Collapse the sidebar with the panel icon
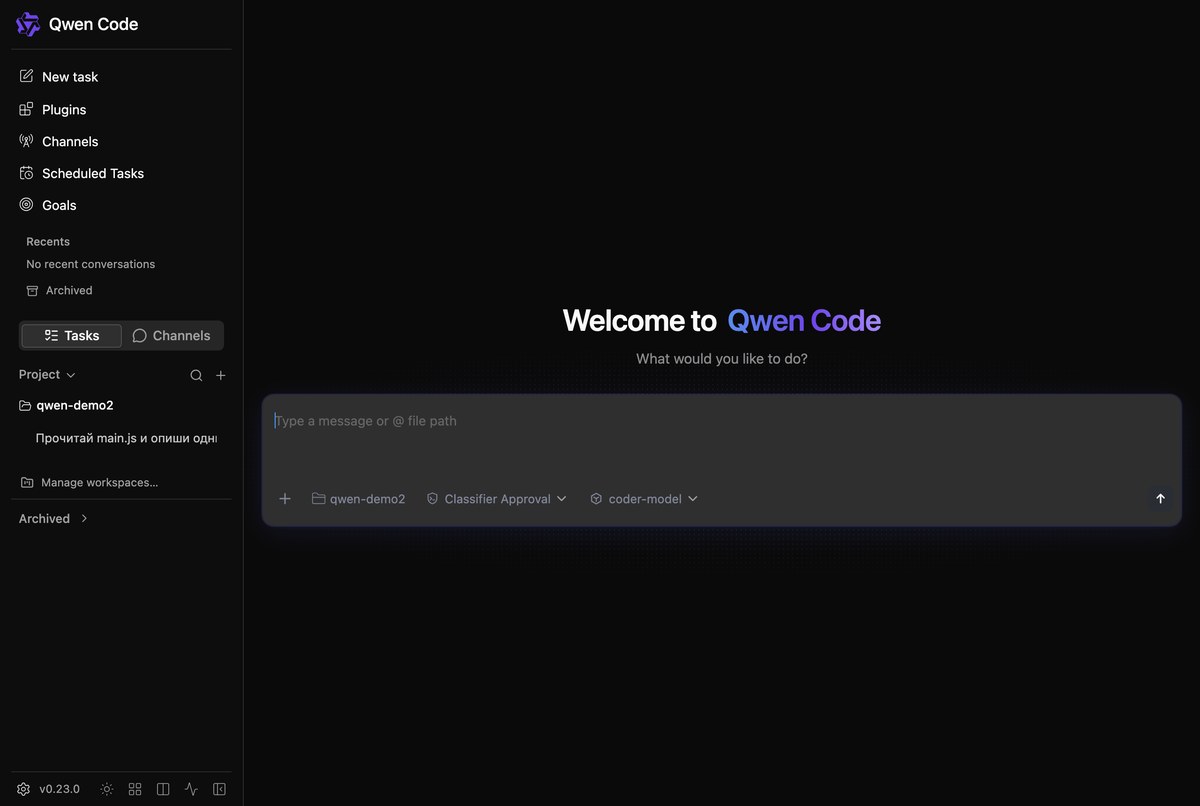 [219, 789]
